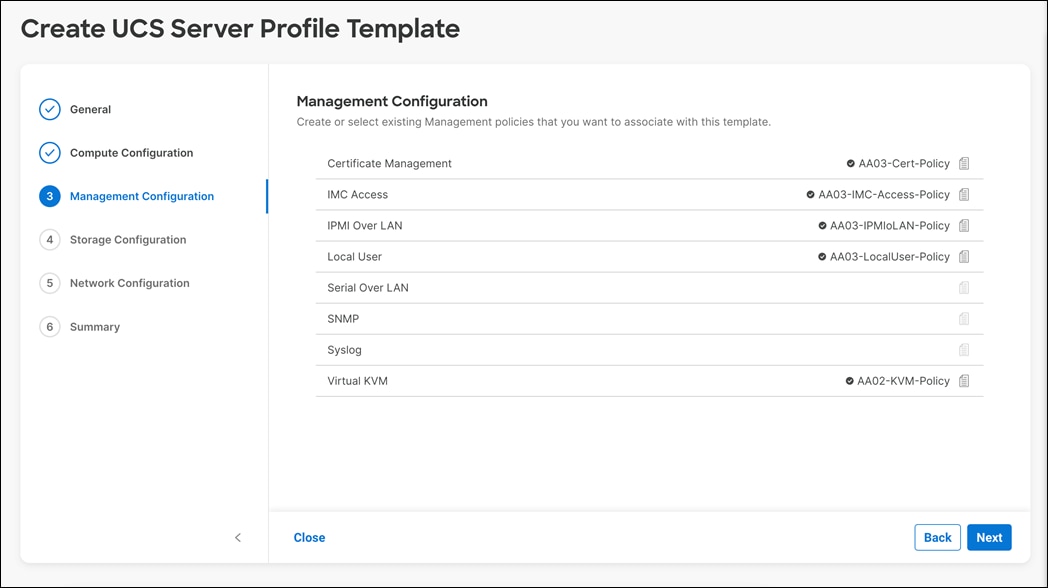
Task: Collapse the sidebar using the chevron
Action: click(238, 537)
